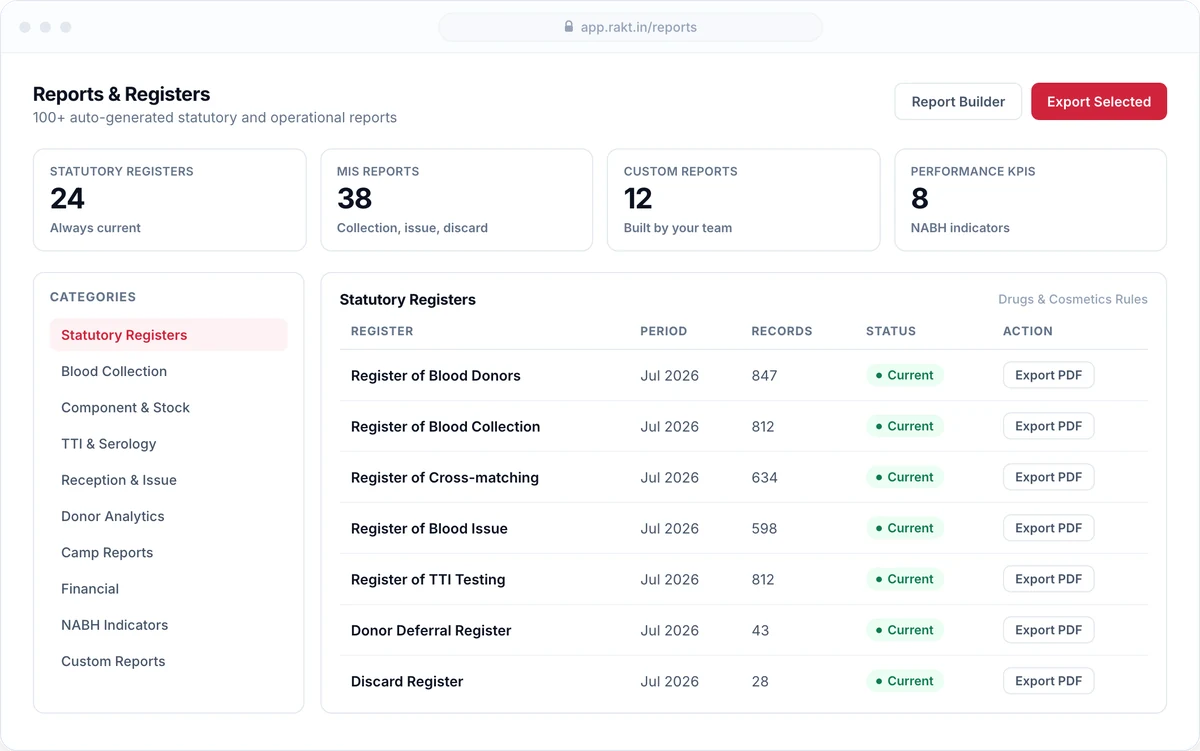Export PDF for Donor Deferral Register

(x=1048, y=630)
